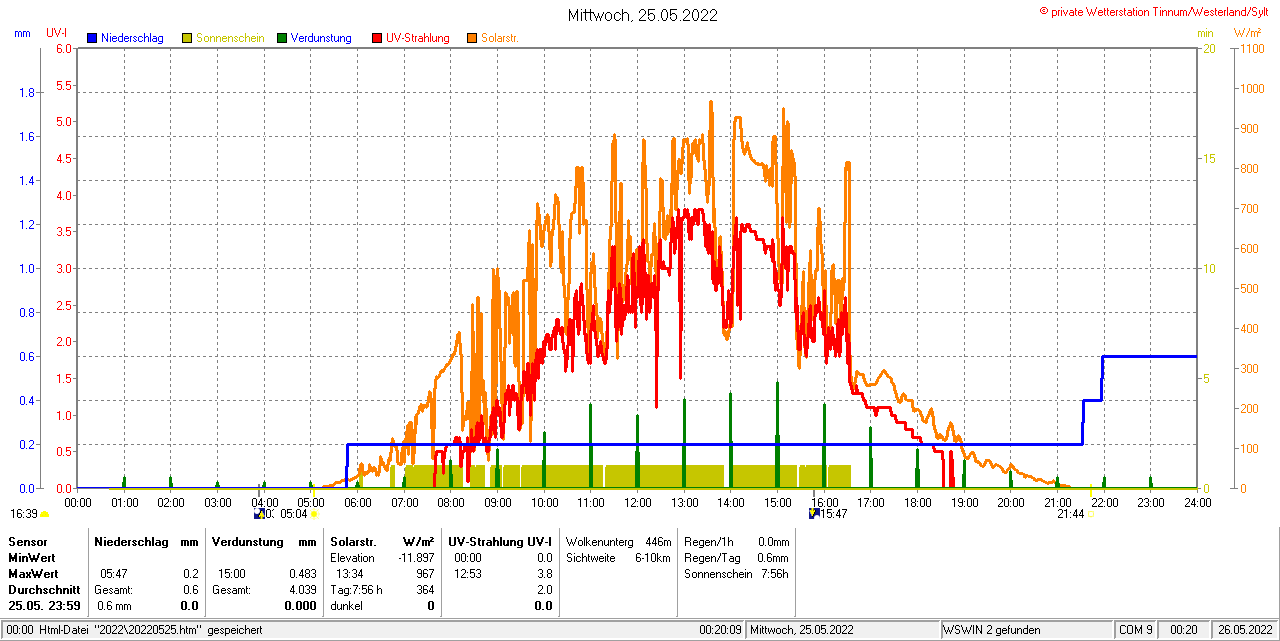Click the W/m² axis unit label above the chart

coord(1248,33)
